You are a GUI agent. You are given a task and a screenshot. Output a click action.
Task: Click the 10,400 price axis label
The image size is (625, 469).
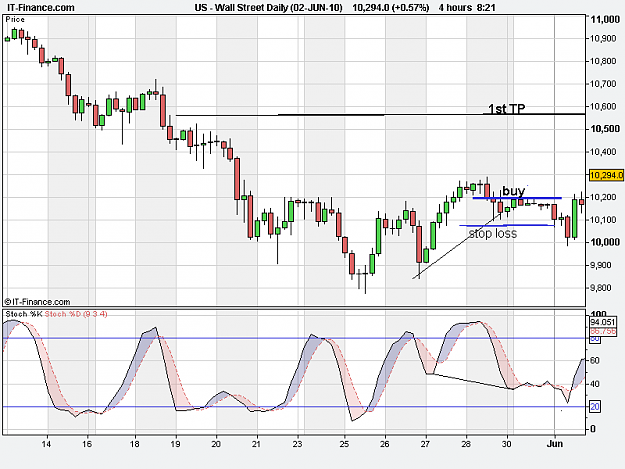603,152
